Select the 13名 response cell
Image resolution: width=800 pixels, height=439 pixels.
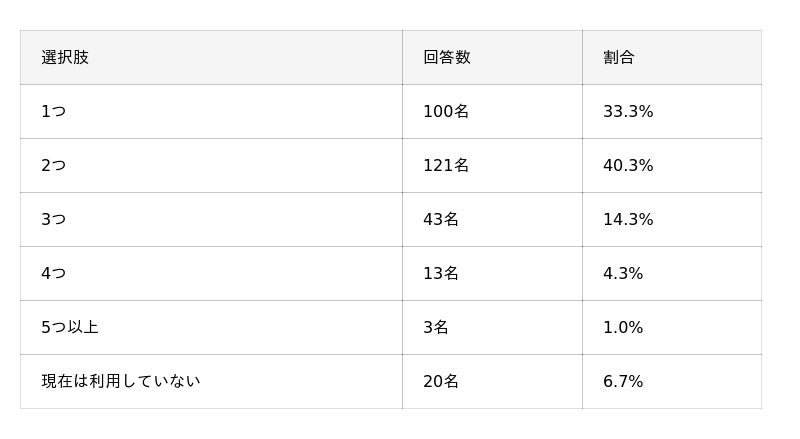click(x=441, y=273)
